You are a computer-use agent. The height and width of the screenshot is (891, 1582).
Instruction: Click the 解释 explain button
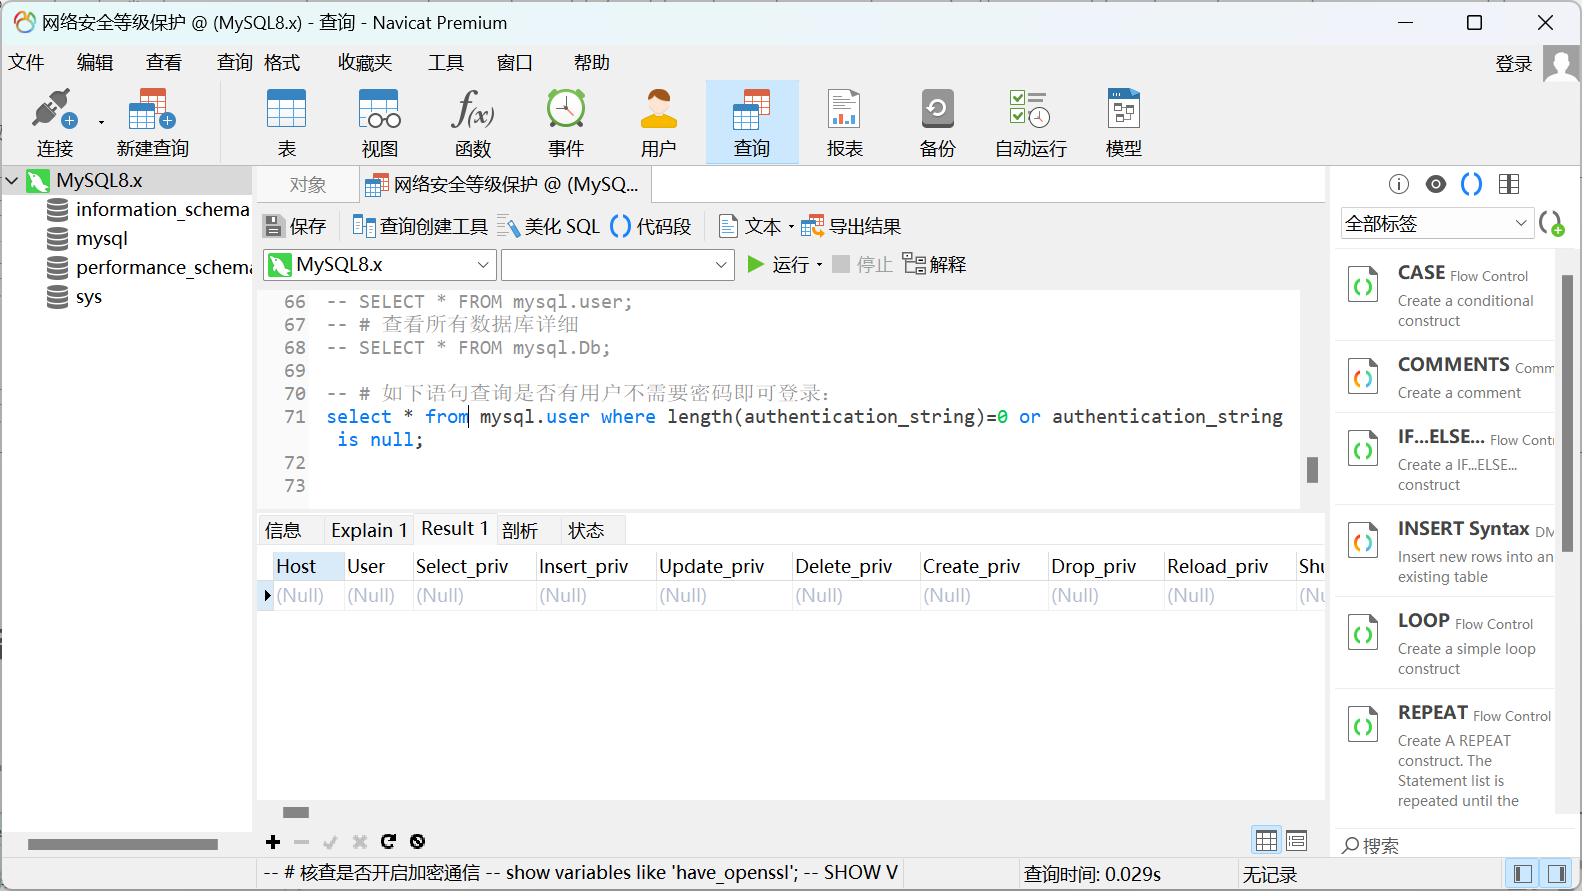coord(934,264)
